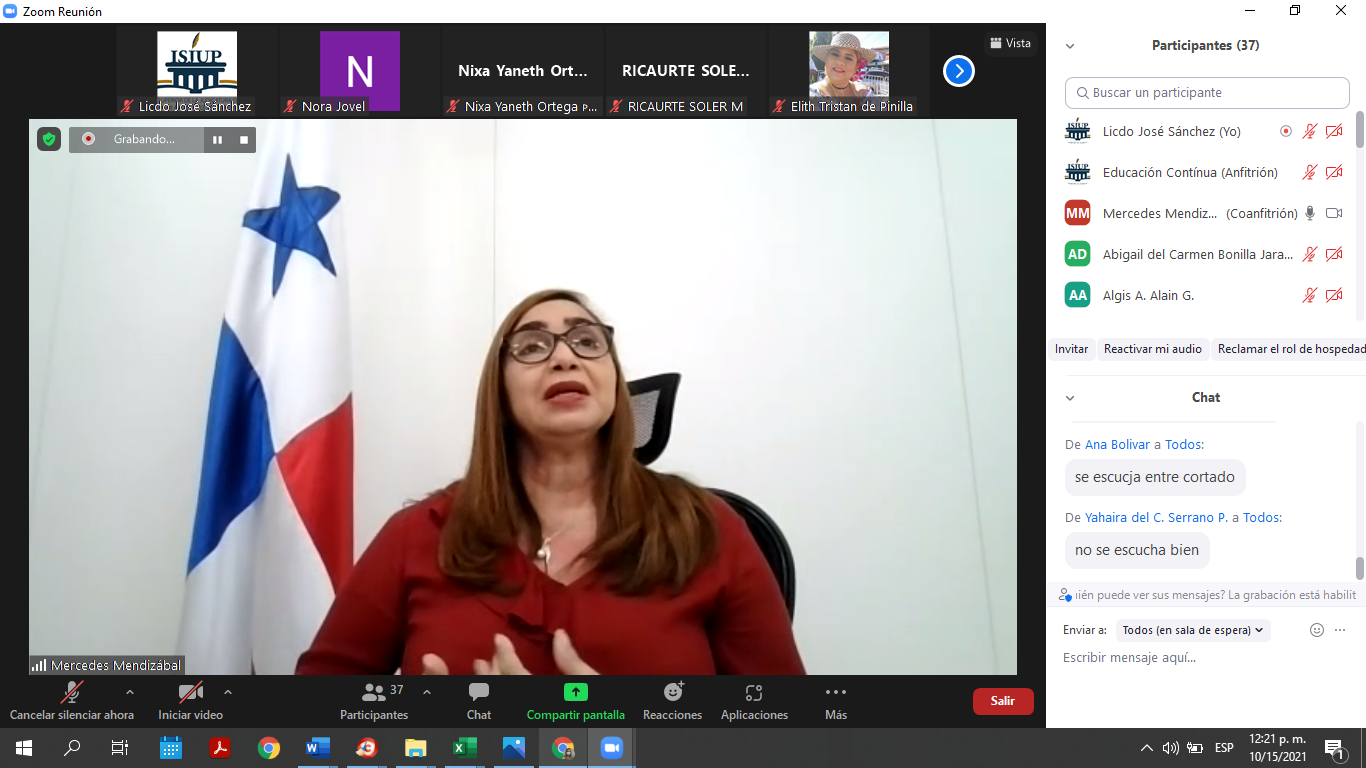Open the Reacciones emoji menu
Image resolution: width=1366 pixels, height=768 pixels.
click(x=673, y=700)
